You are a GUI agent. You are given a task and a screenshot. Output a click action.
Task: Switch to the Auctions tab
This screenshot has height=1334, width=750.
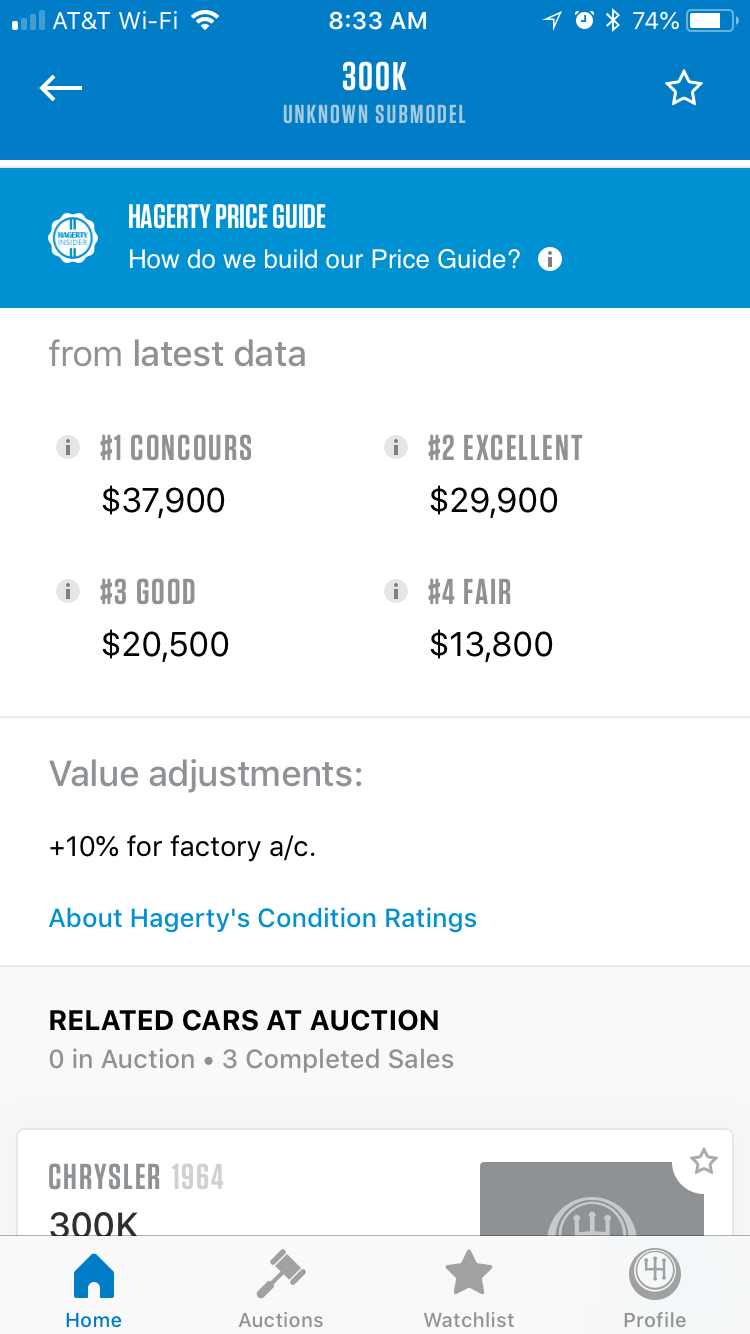[x=281, y=1289]
